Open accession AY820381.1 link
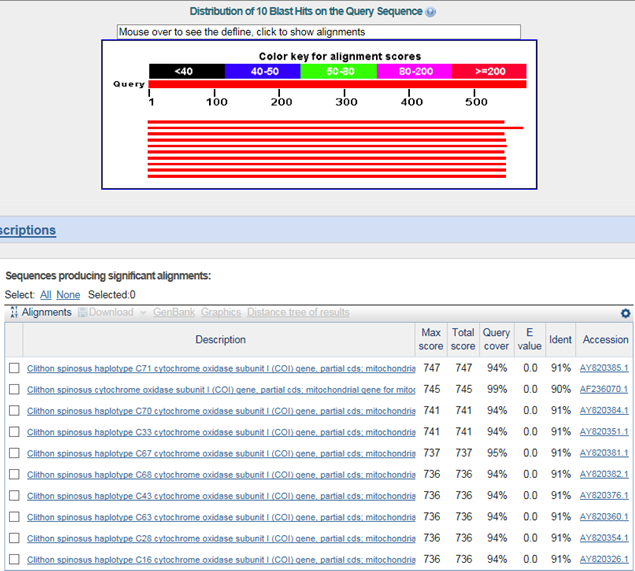This screenshot has height=571, width=635. coord(604,453)
